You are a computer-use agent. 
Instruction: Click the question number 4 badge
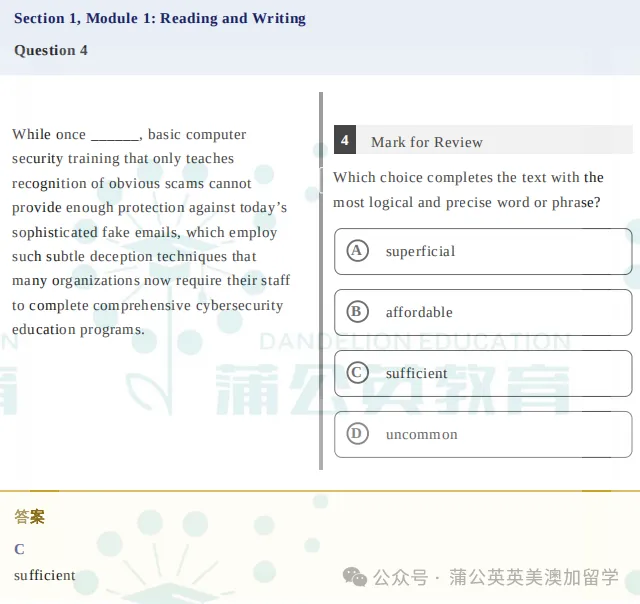345,140
